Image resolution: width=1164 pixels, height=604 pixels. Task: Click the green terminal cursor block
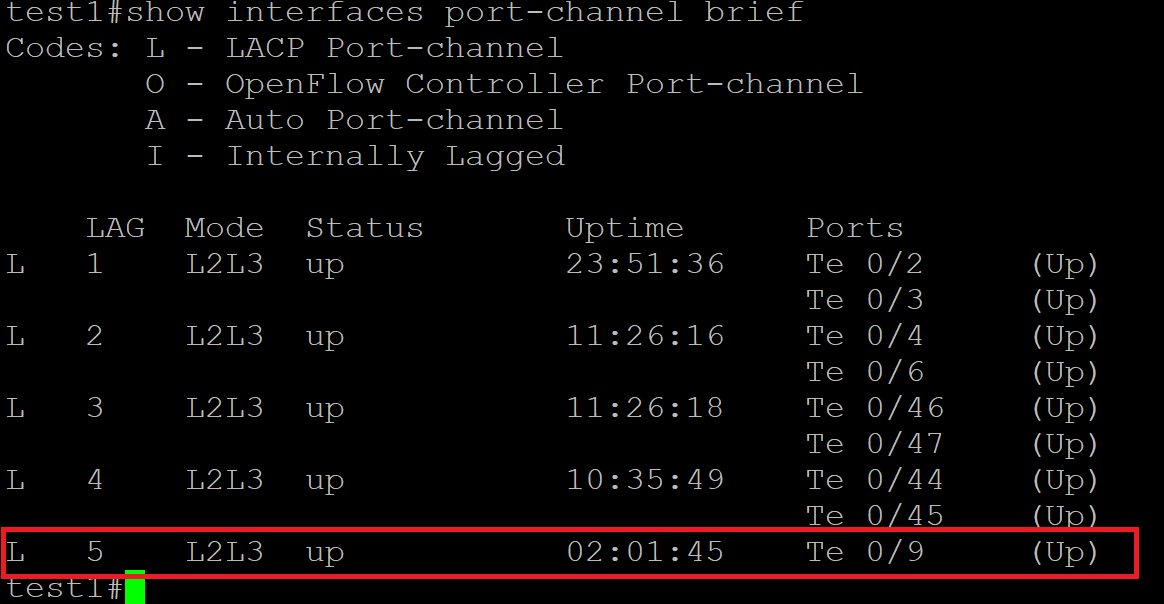click(135, 588)
